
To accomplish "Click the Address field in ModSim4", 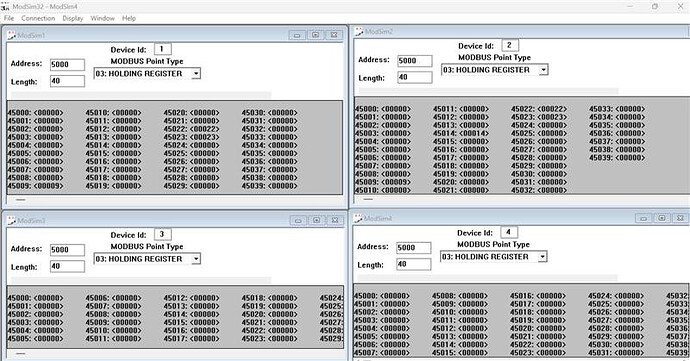I will [x=414, y=248].
